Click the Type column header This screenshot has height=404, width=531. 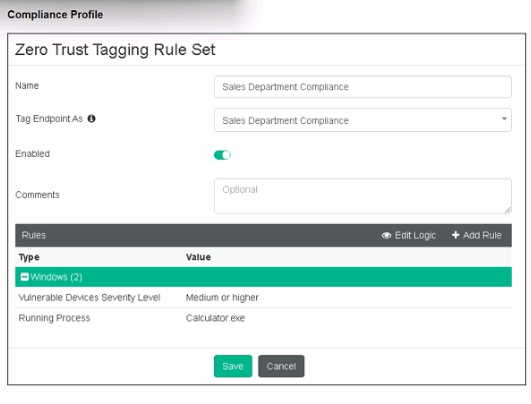[29, 257]
